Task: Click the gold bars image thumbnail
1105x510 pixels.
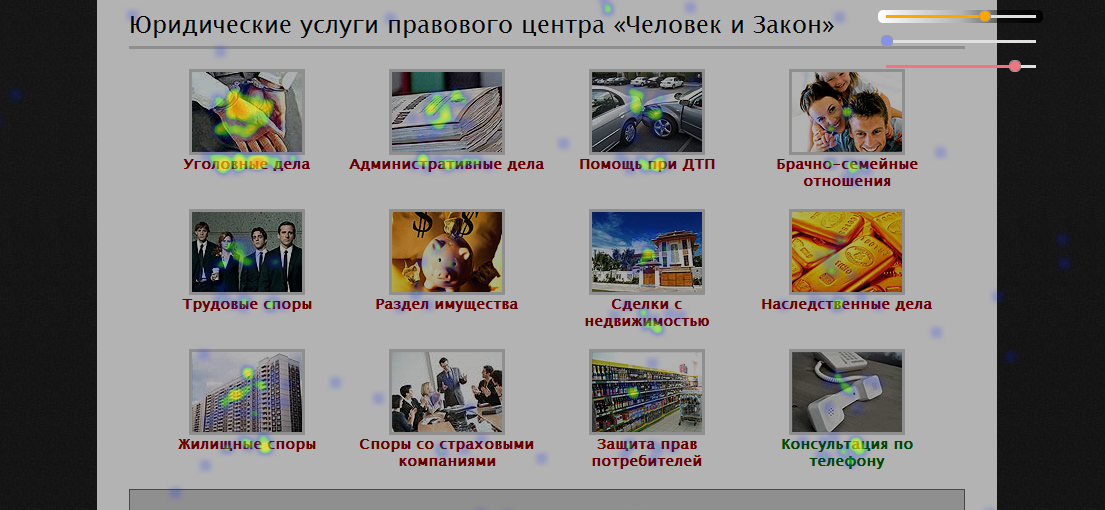Action: pyautogui.click(x=846, y=251)
